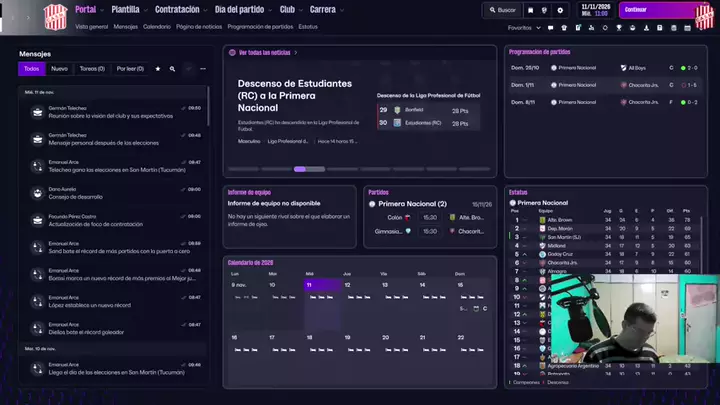The width and height of the screenshot is (720, 405).
Task: Click the club shield icon in top bar
Action: [x=544, y=10]
